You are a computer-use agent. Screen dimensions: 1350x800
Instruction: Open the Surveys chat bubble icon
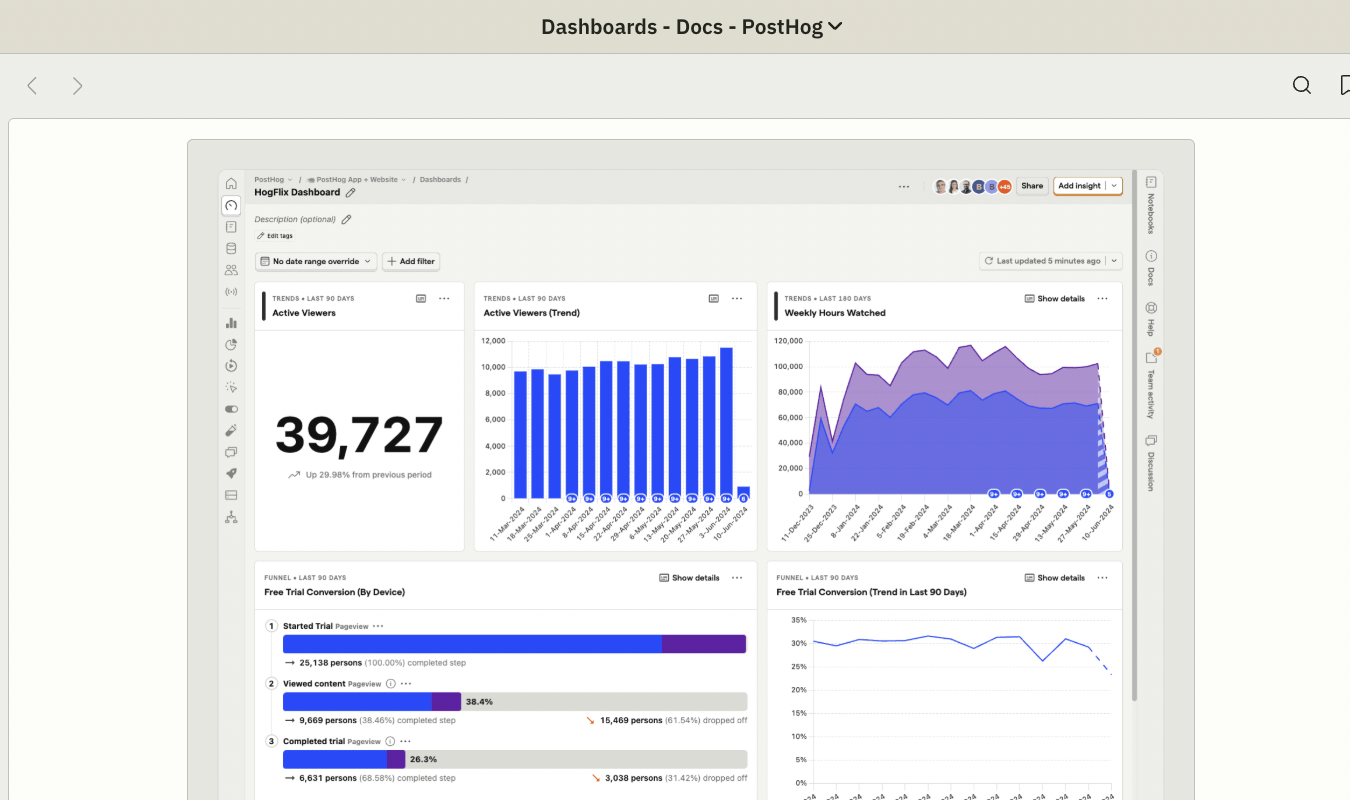231,451
